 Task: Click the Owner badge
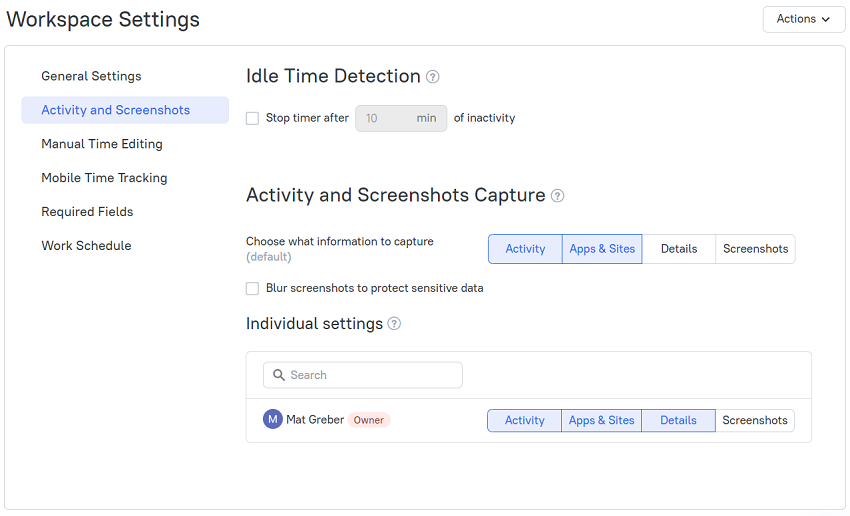(369, 420)
